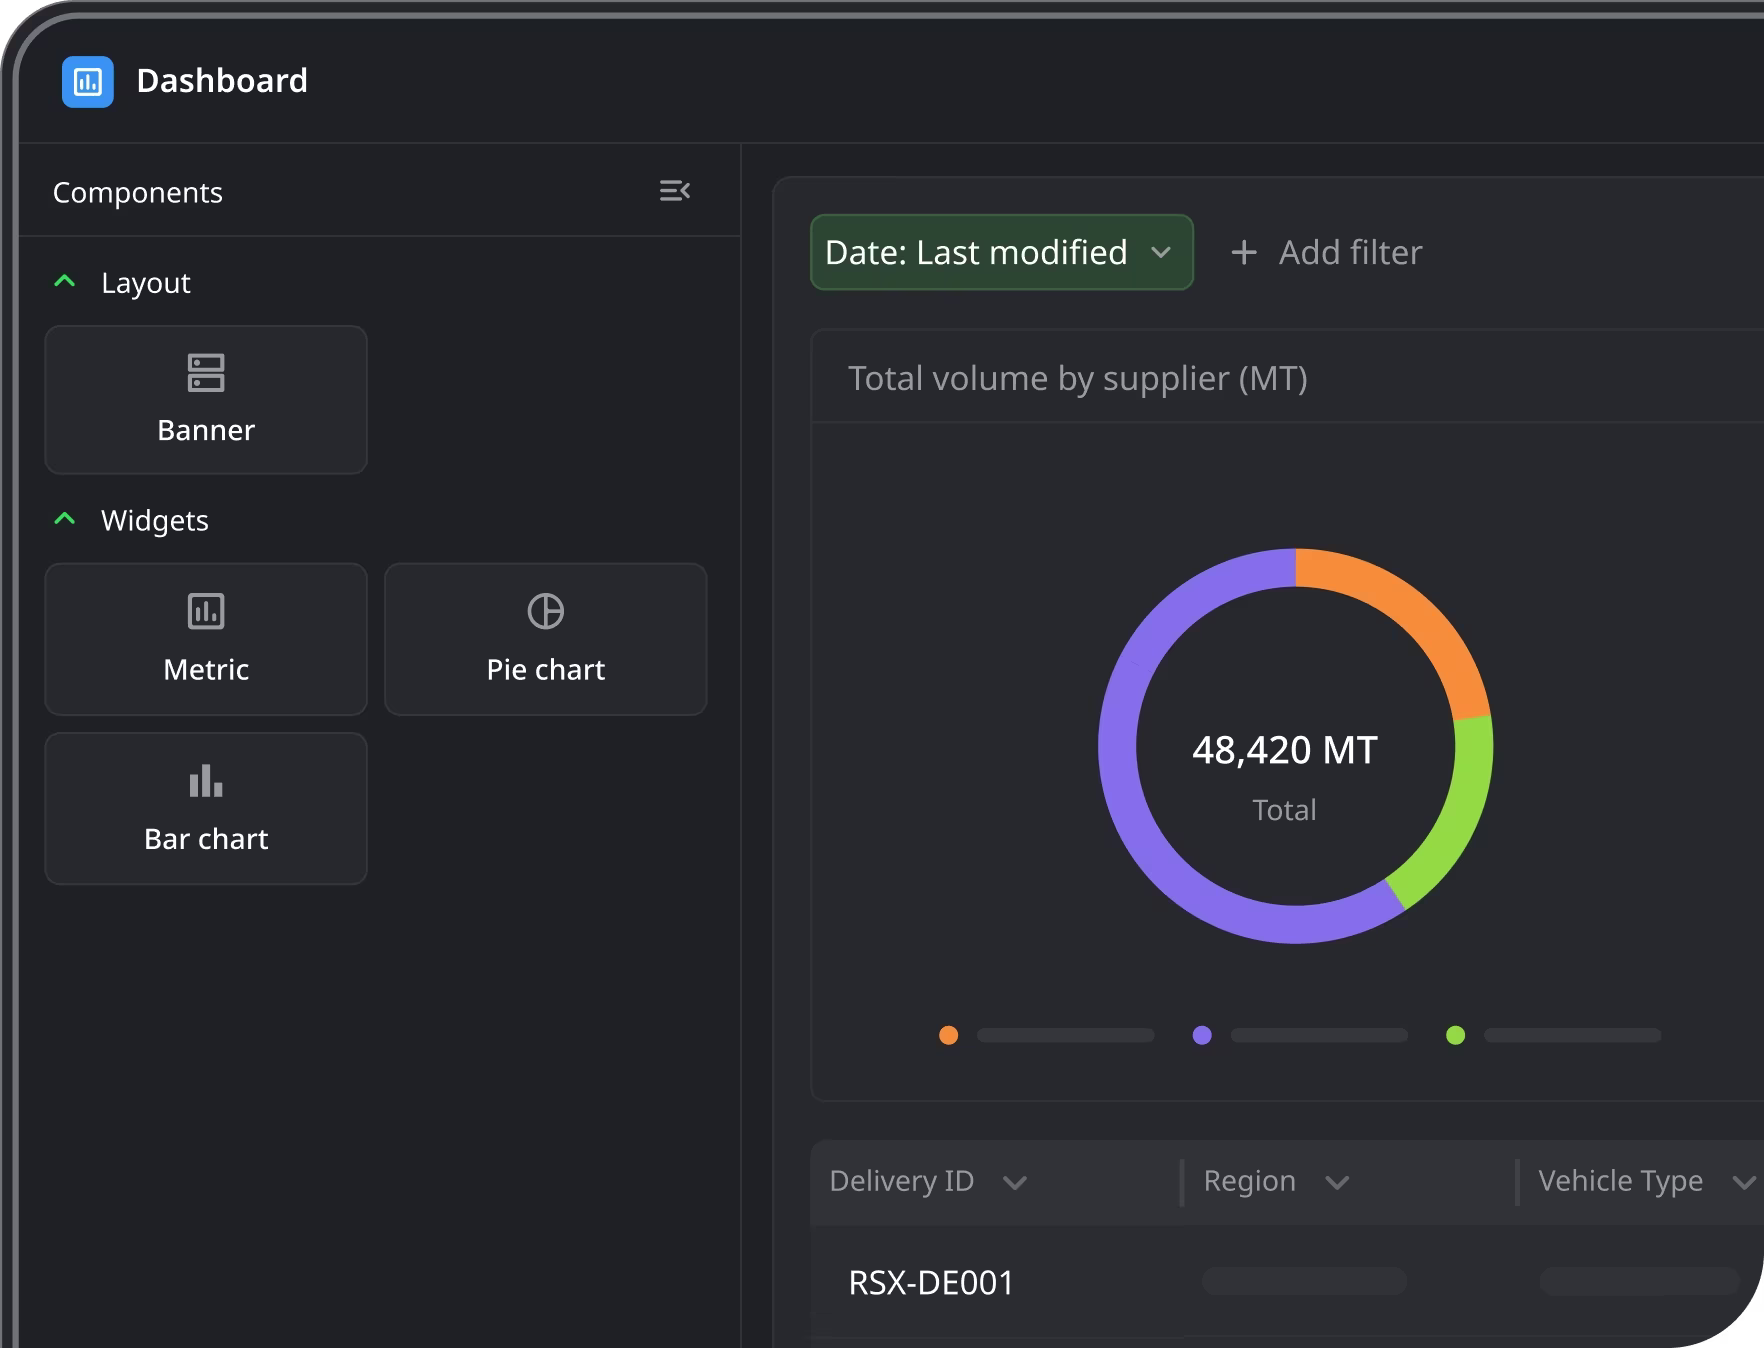1764x1348 pixels.
Task: Select the Bar chart widget tile
Action: click(x=206, y=809)
